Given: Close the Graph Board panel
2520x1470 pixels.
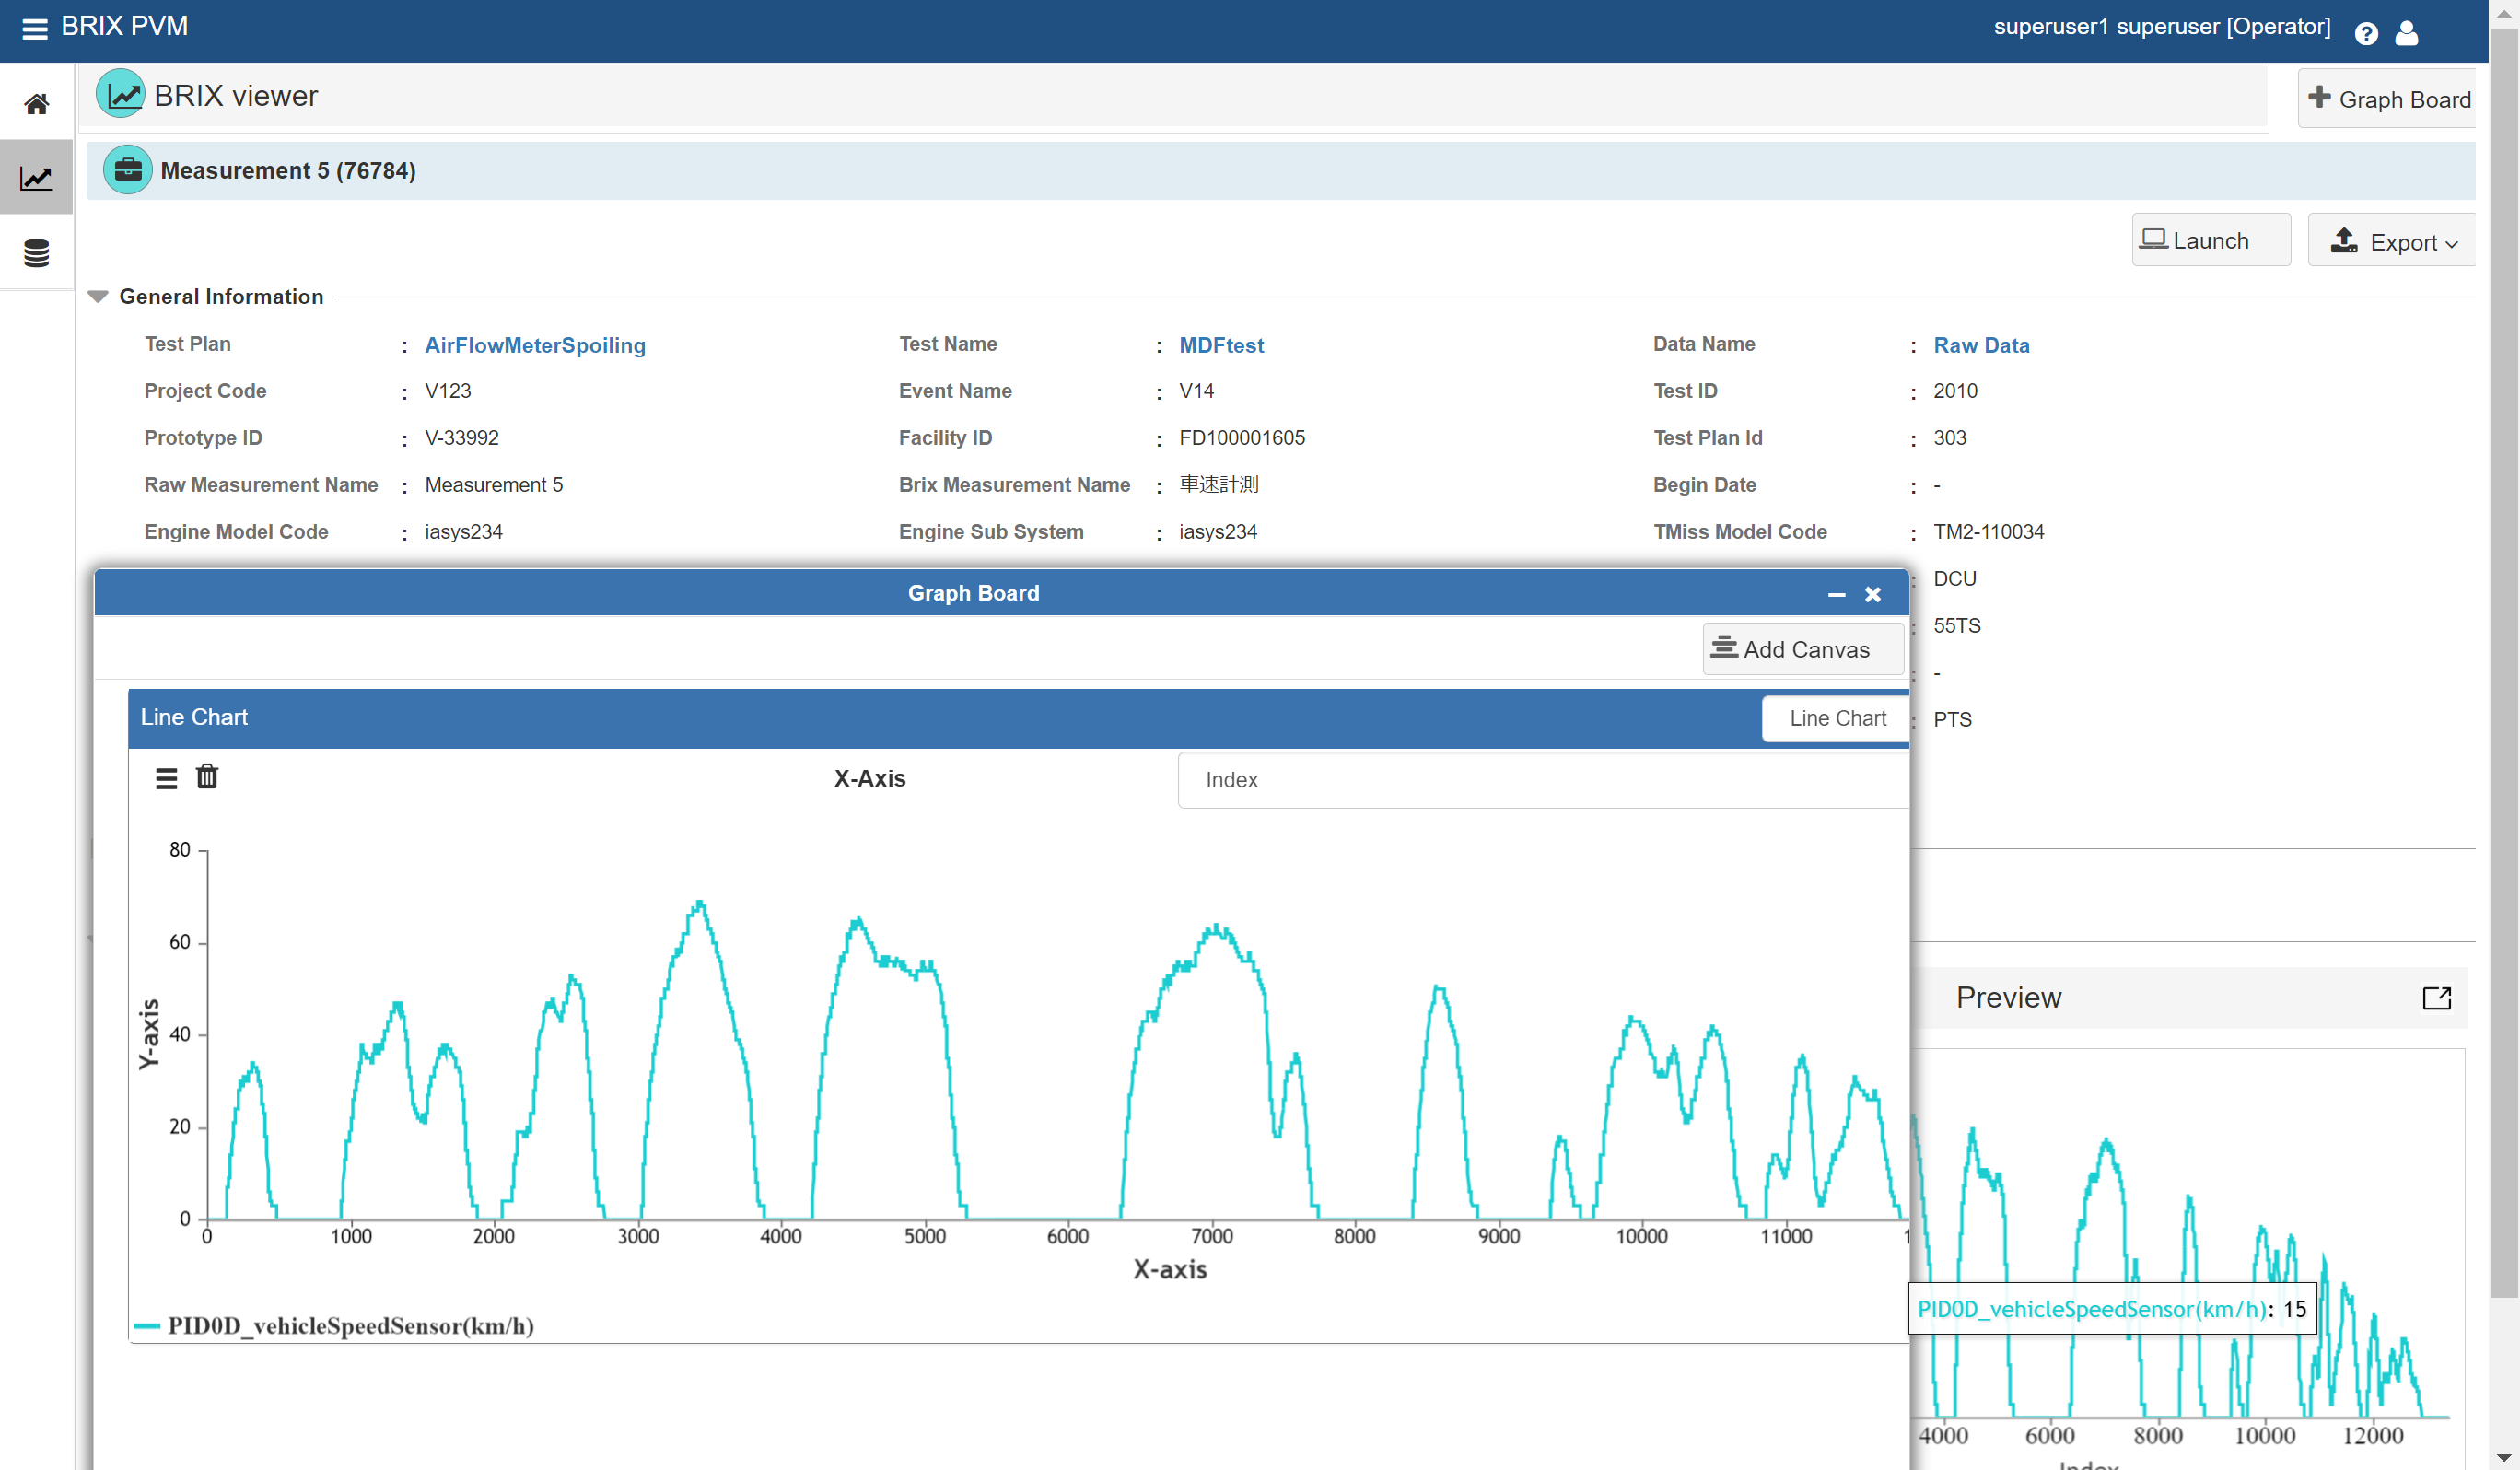Looking at the screenshot, I should tap(1873, 594).
